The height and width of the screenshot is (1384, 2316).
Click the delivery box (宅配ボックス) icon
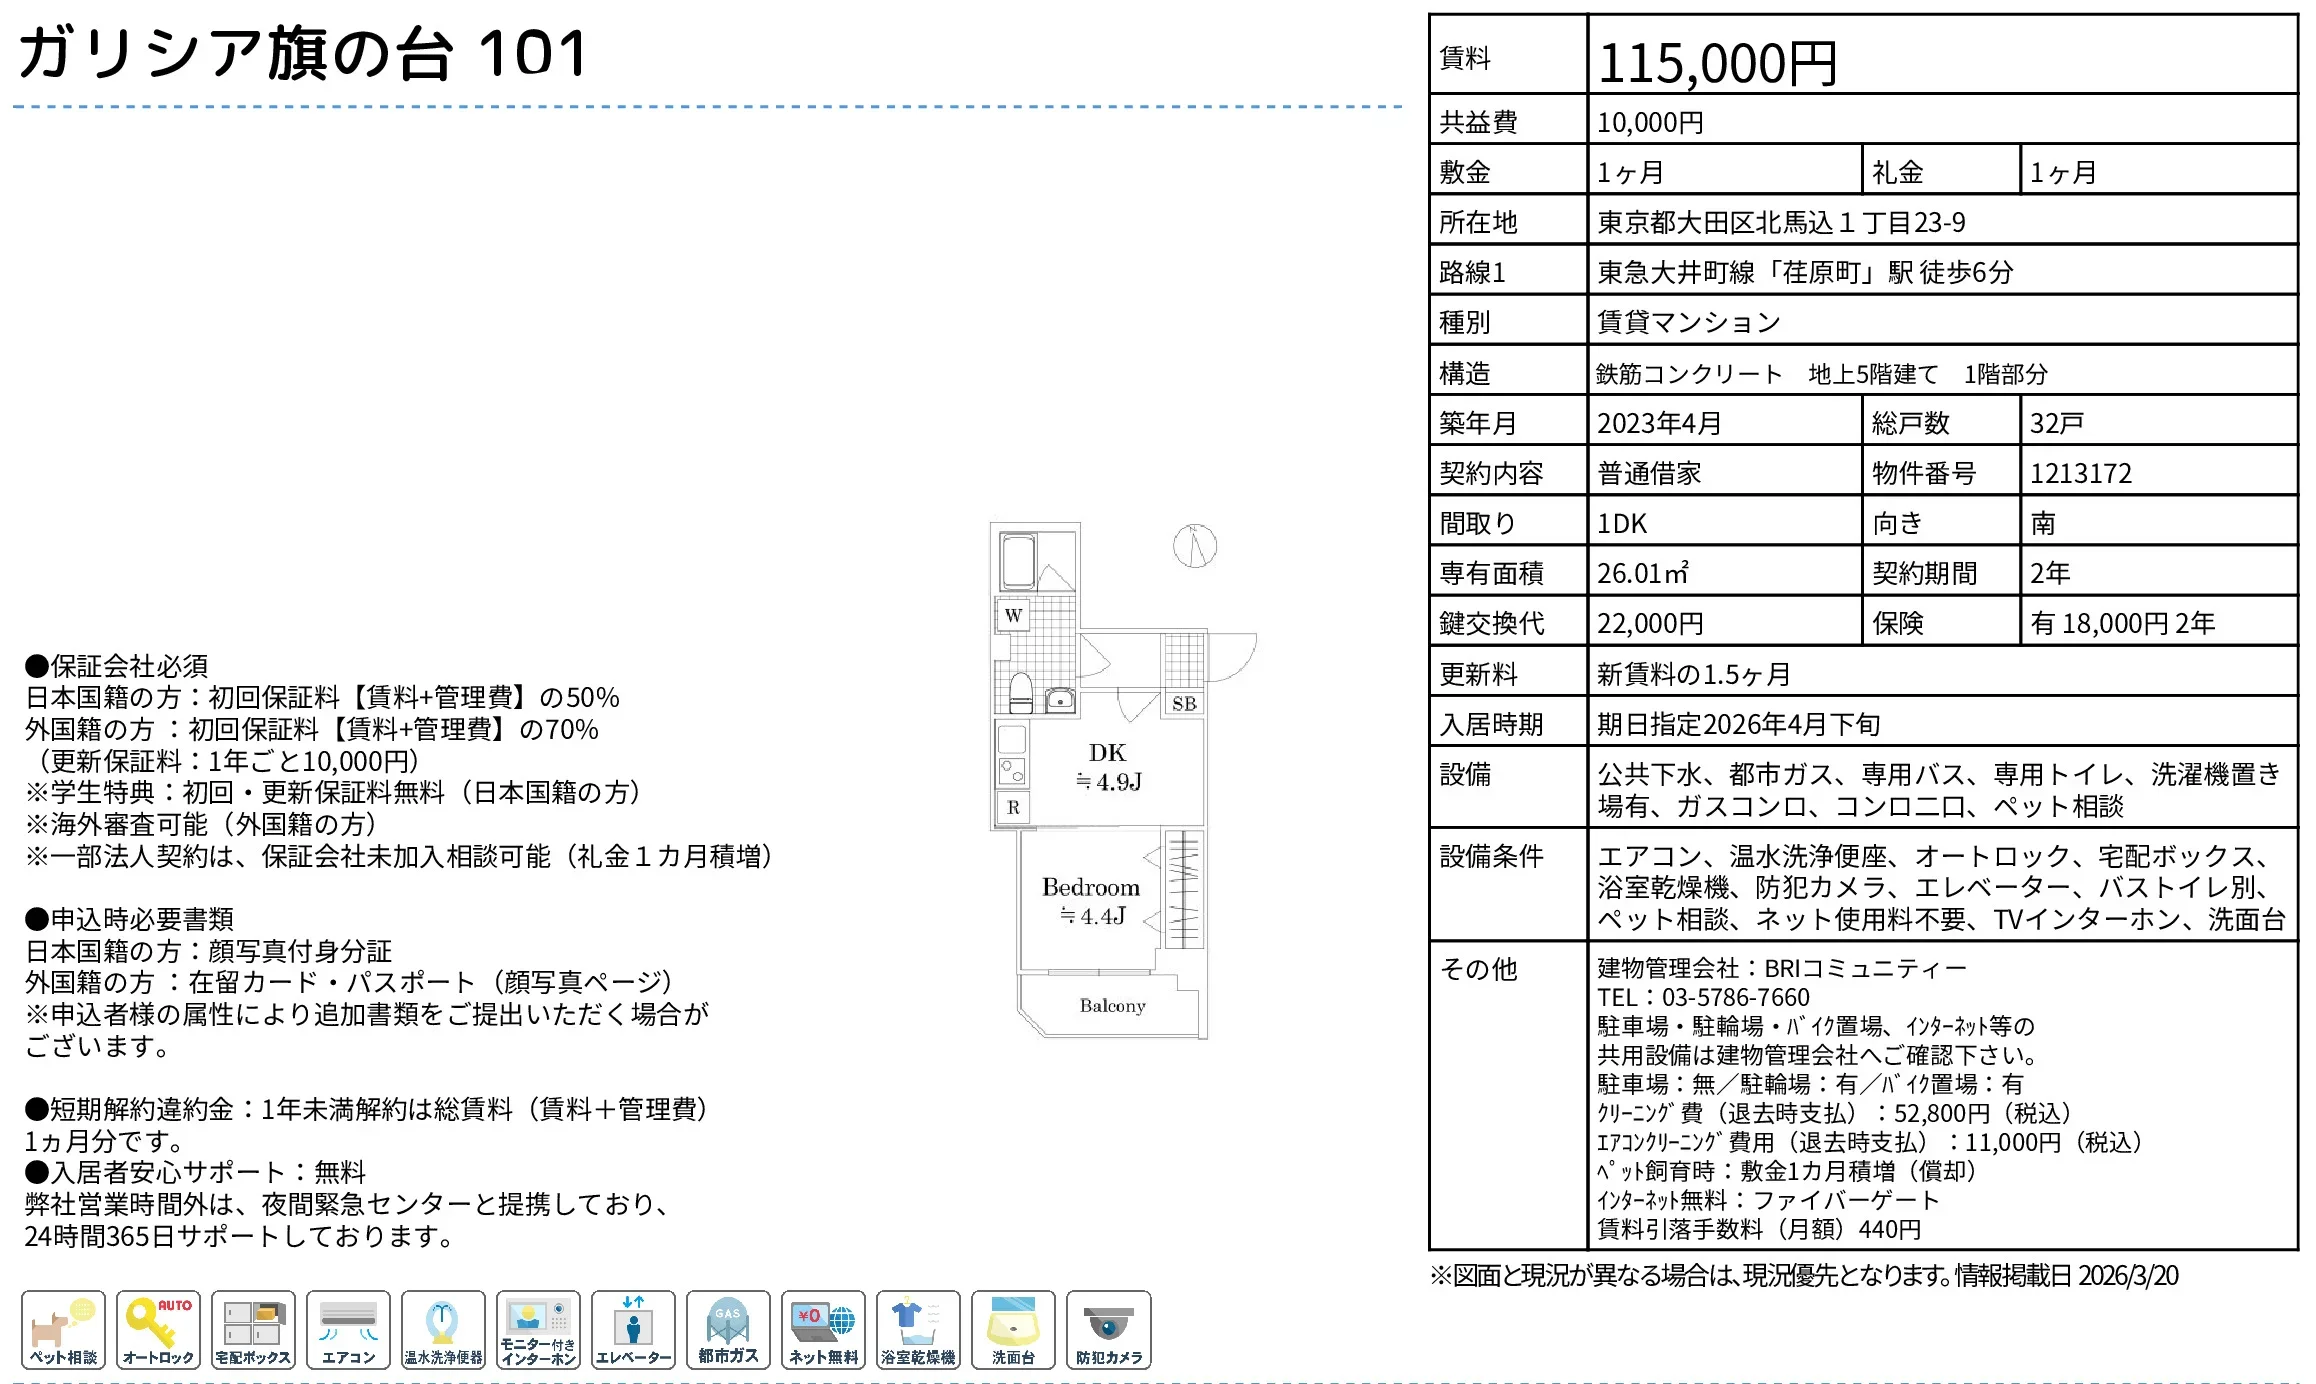tap(253, 1329)
